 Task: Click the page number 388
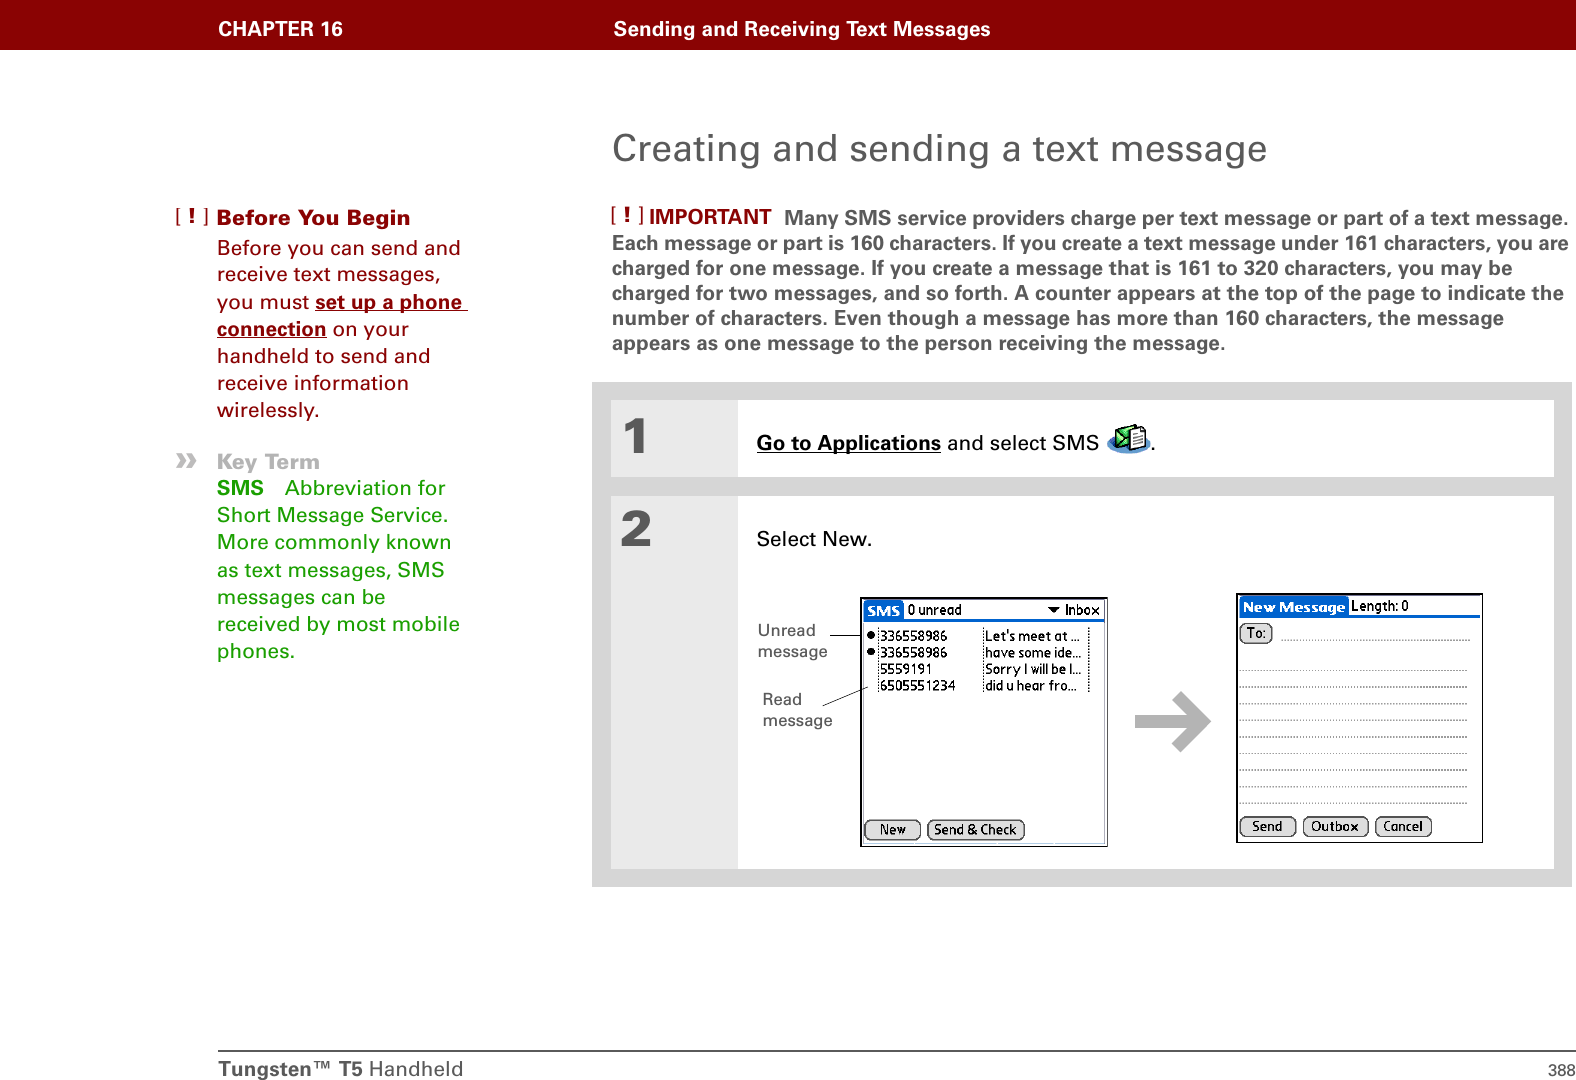tap(1561, 1070)
